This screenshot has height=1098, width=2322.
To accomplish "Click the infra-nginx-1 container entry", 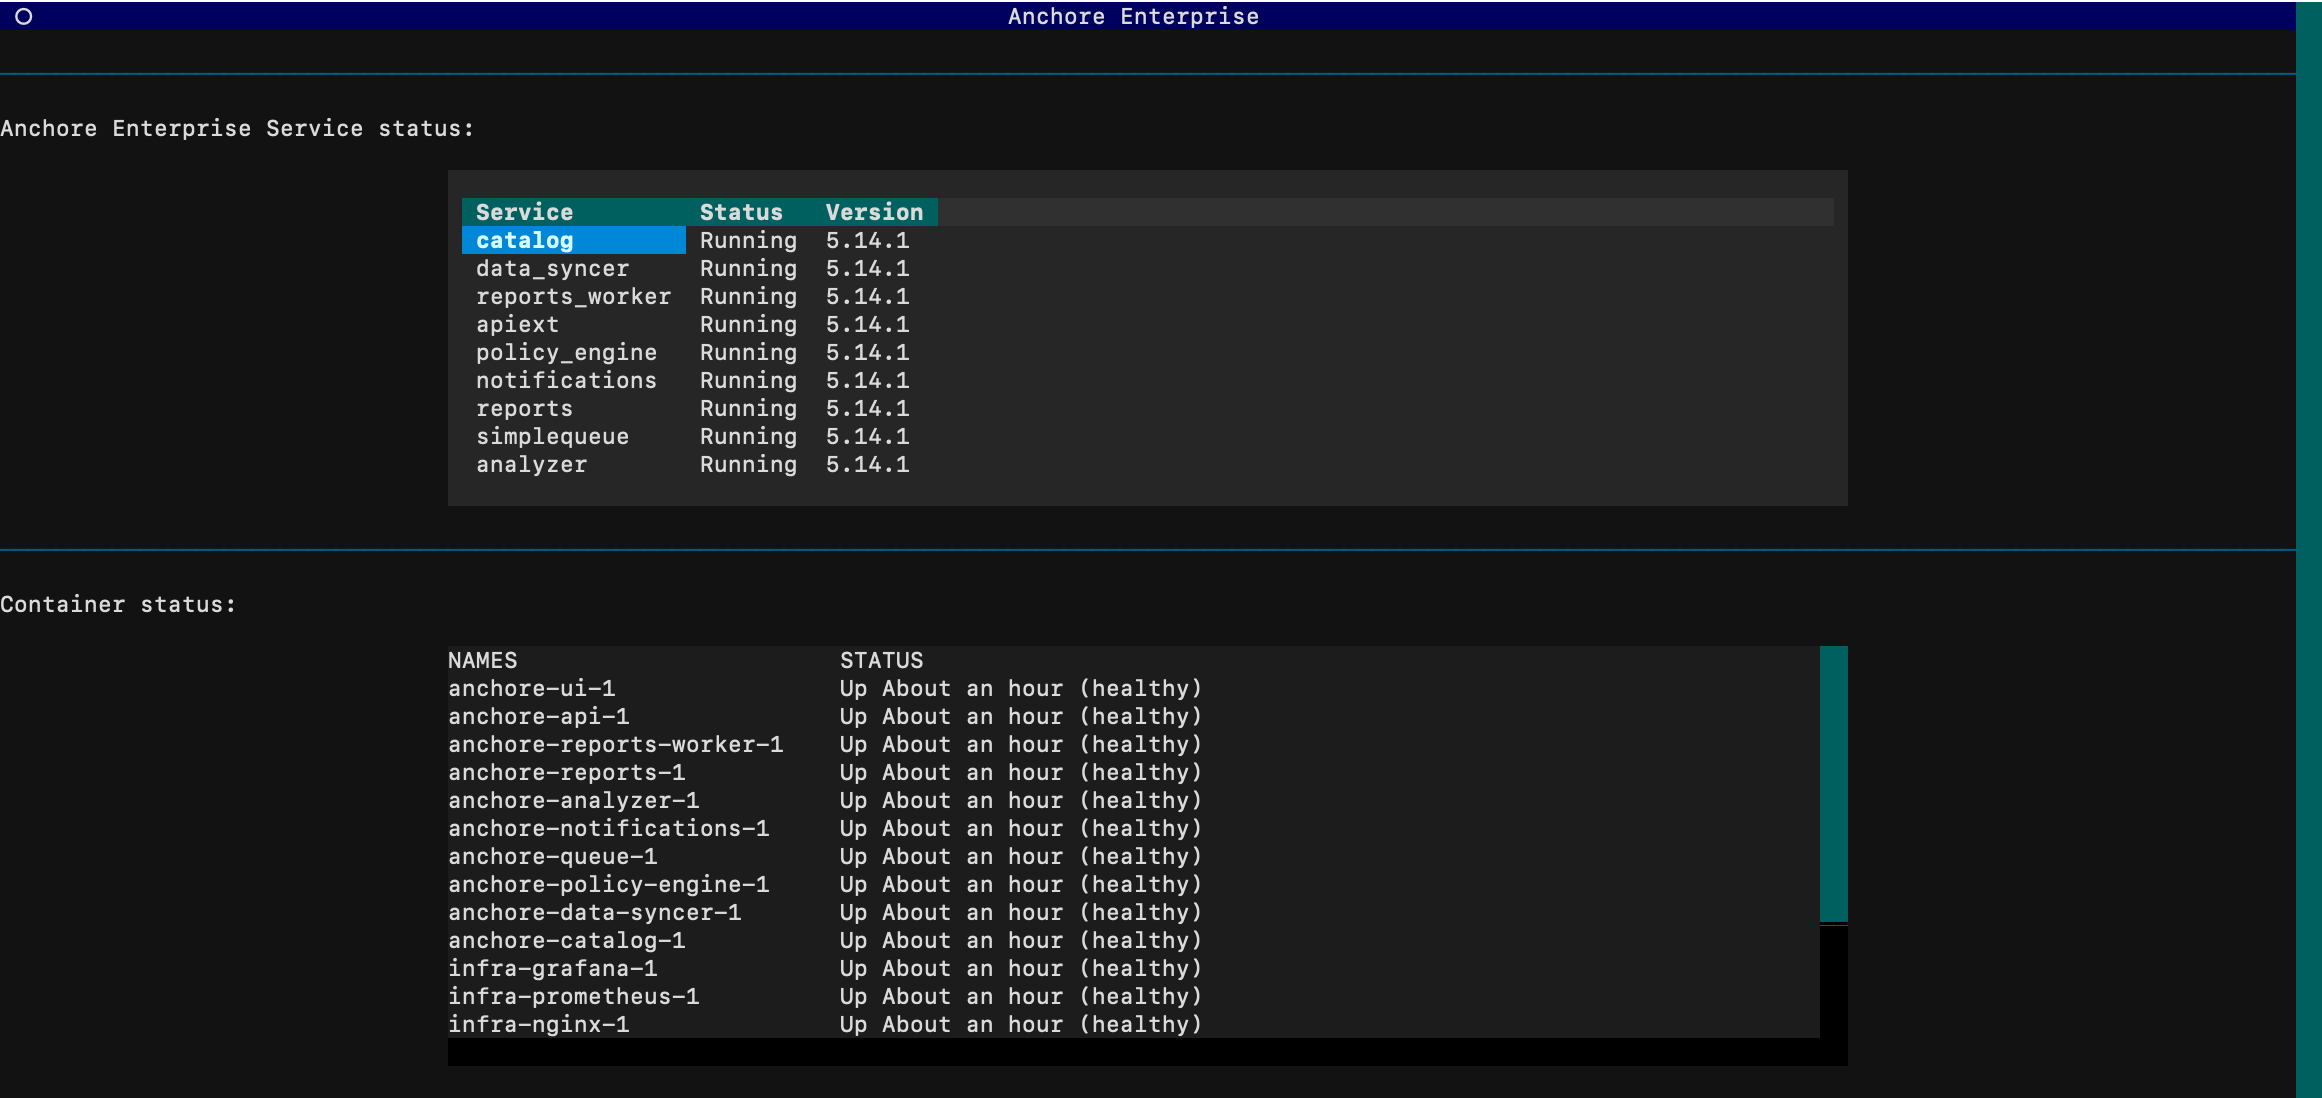I will pos(538,1024).
